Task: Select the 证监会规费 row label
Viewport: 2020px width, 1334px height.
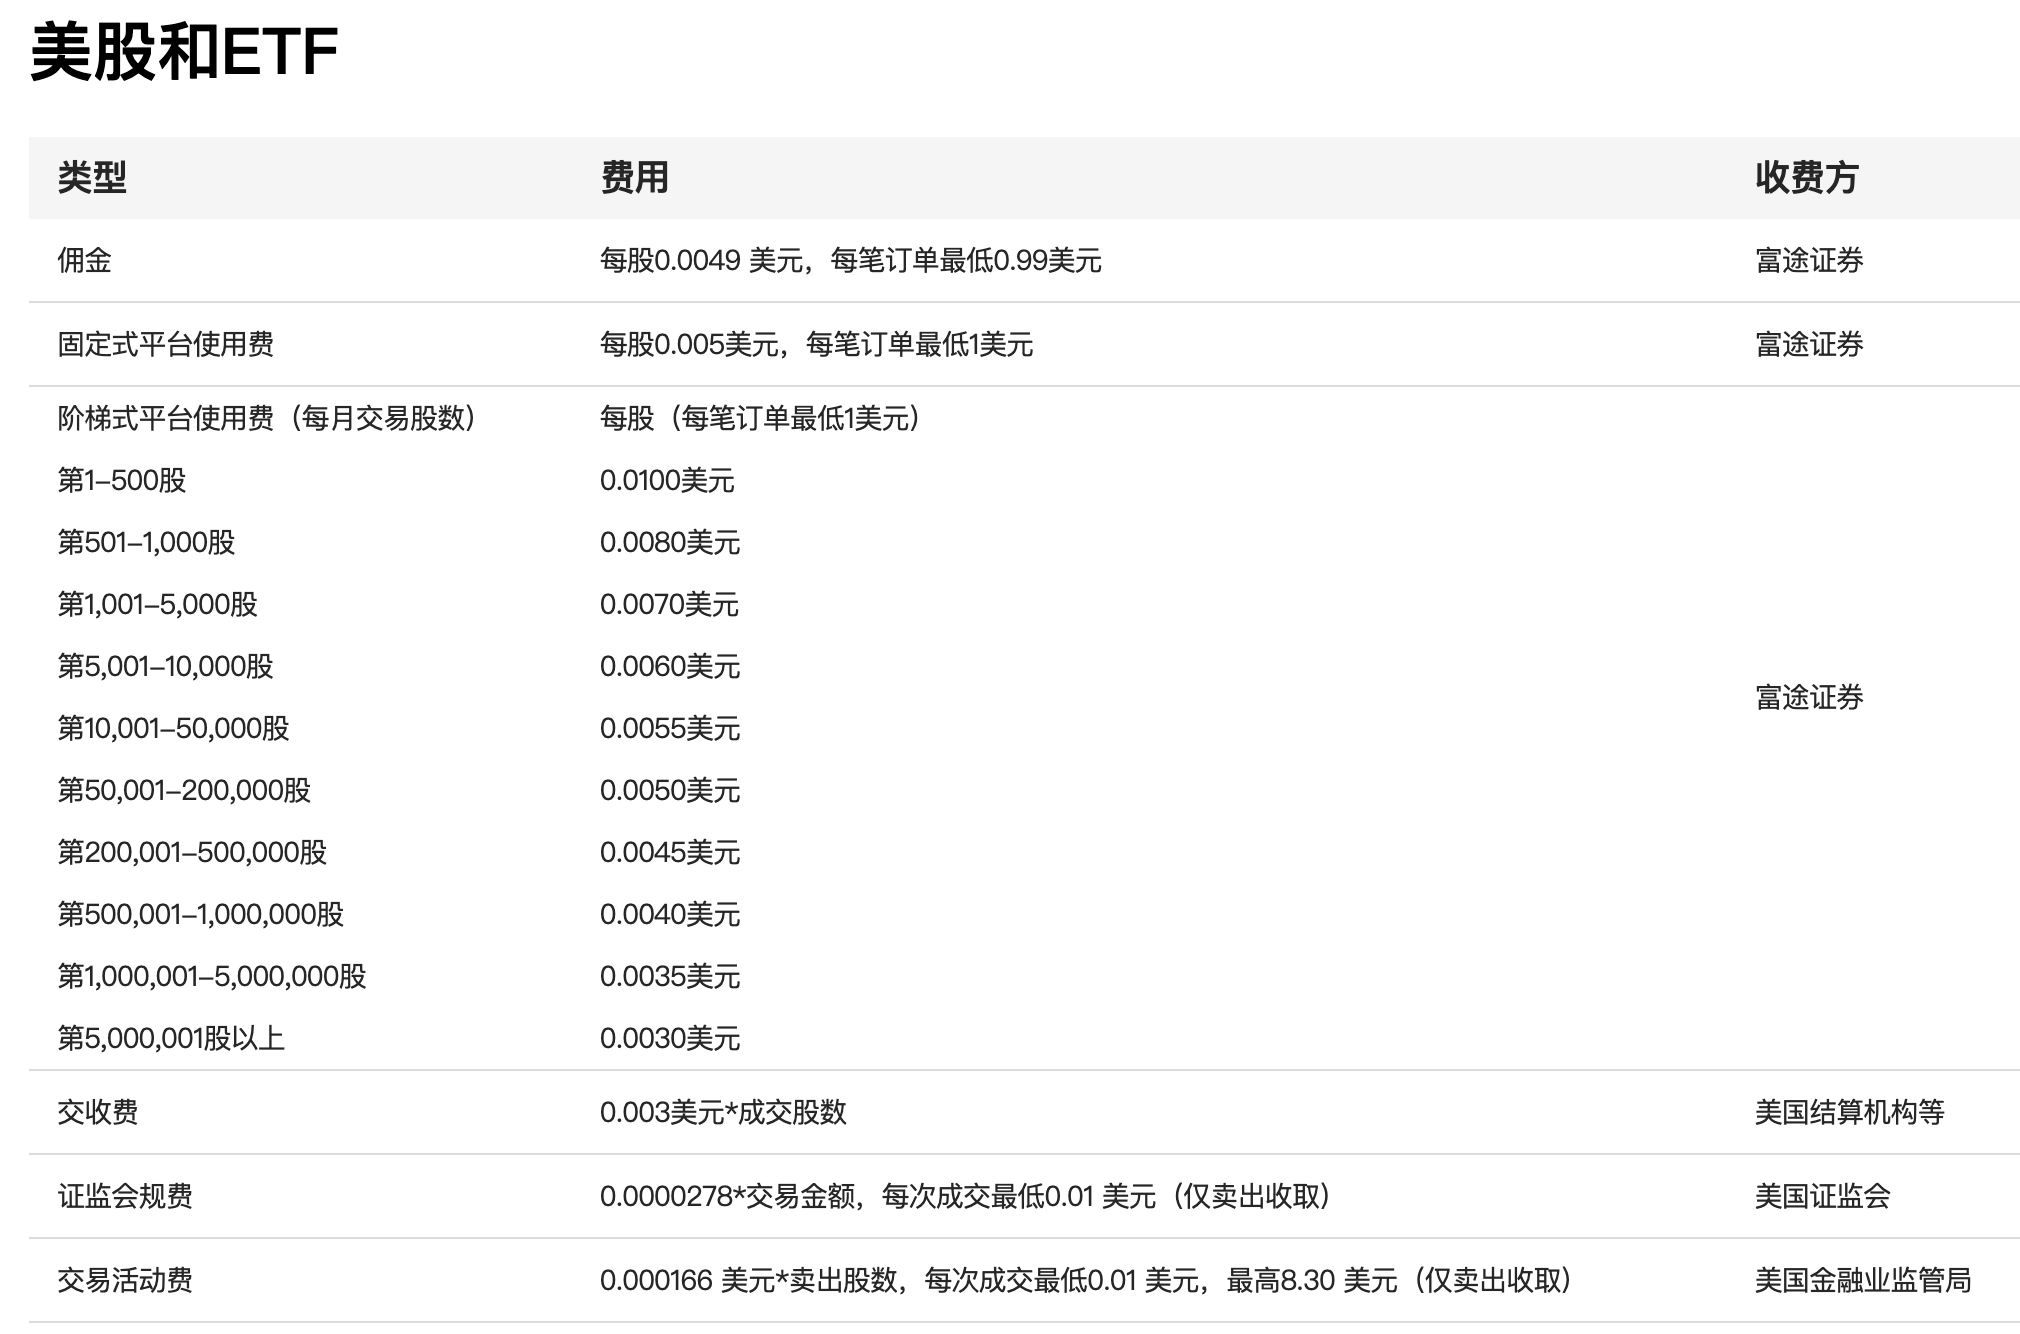Action: pyautogui.click(x=124, y=1197)
